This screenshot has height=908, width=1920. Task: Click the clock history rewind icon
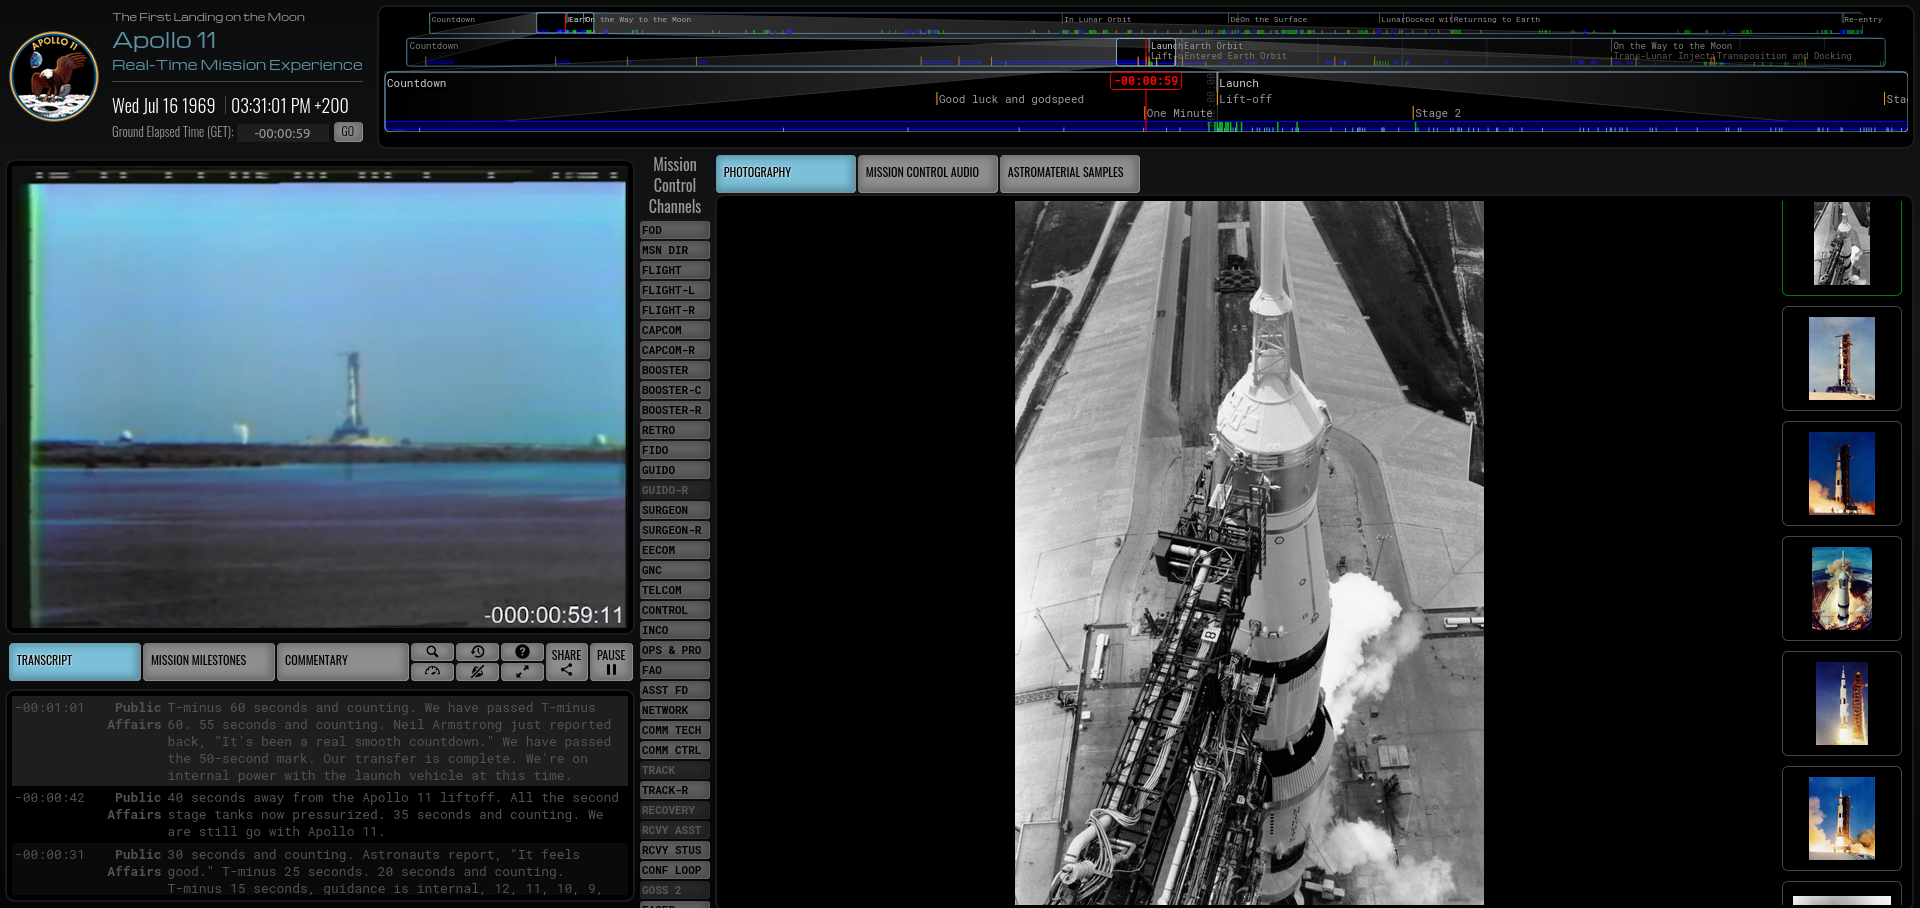(477, 651)
